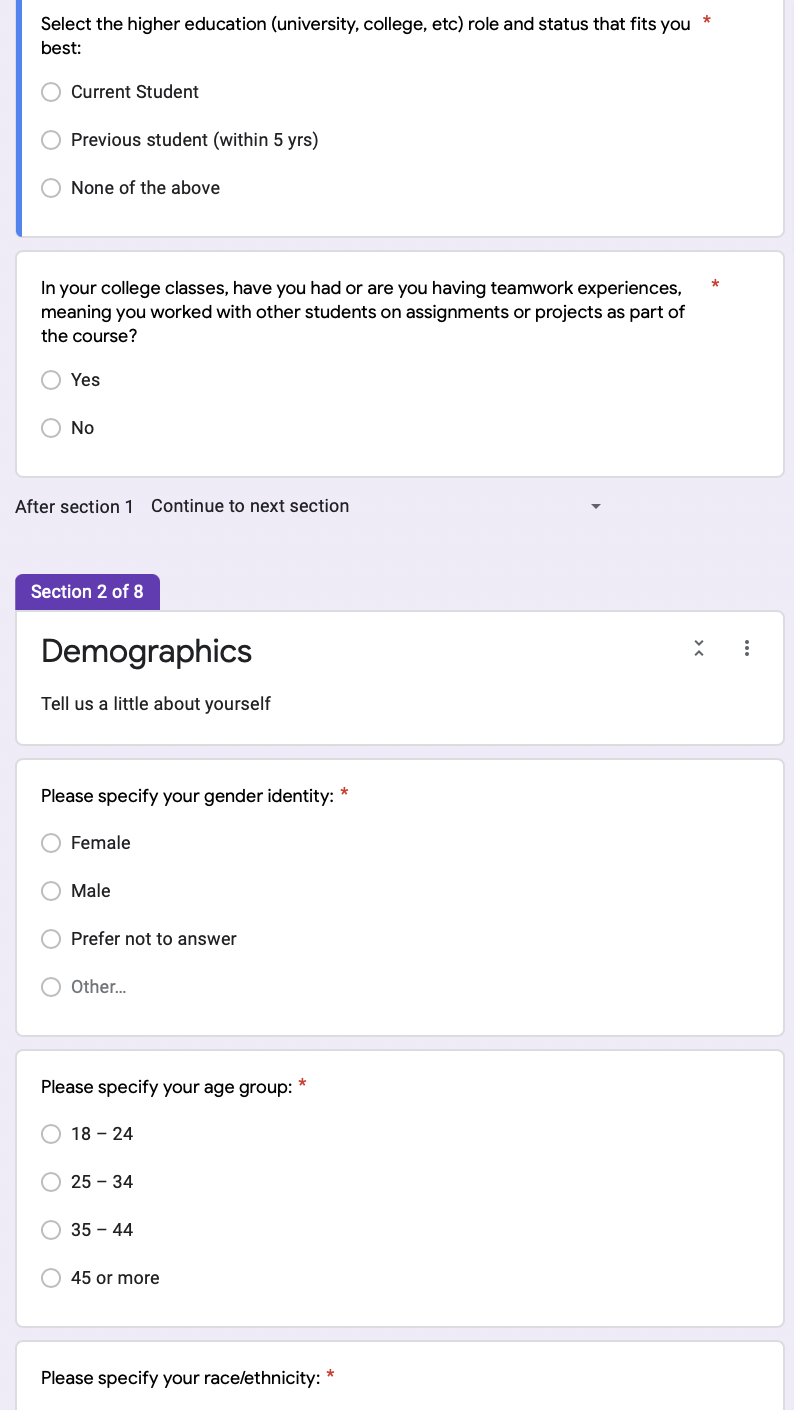Open the Continue to next section dropdown
This screenshot has height=1410, width=794.
pyautogui.click(x=377, y=506)
